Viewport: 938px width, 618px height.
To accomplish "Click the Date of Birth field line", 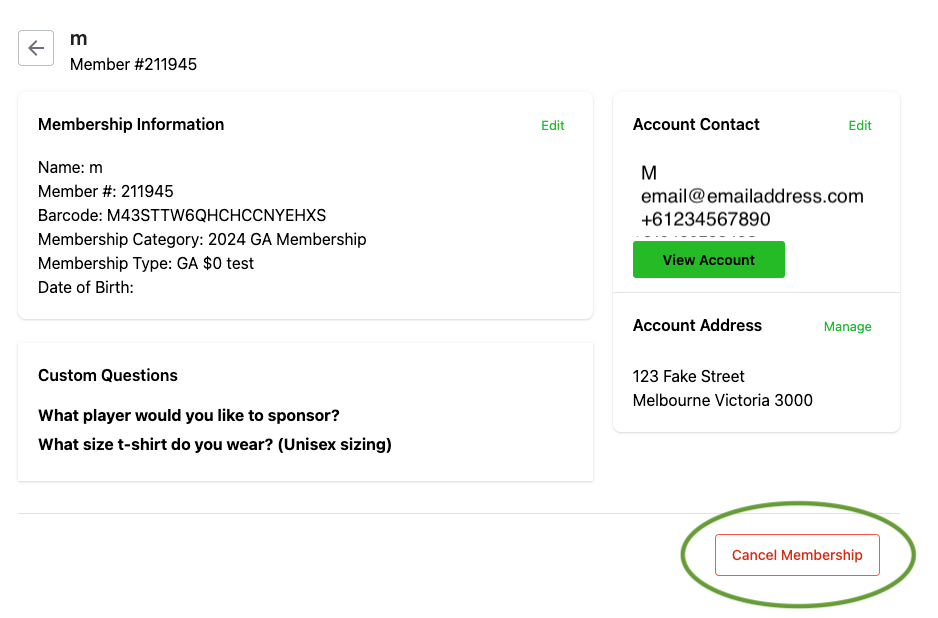I will 86,287.
